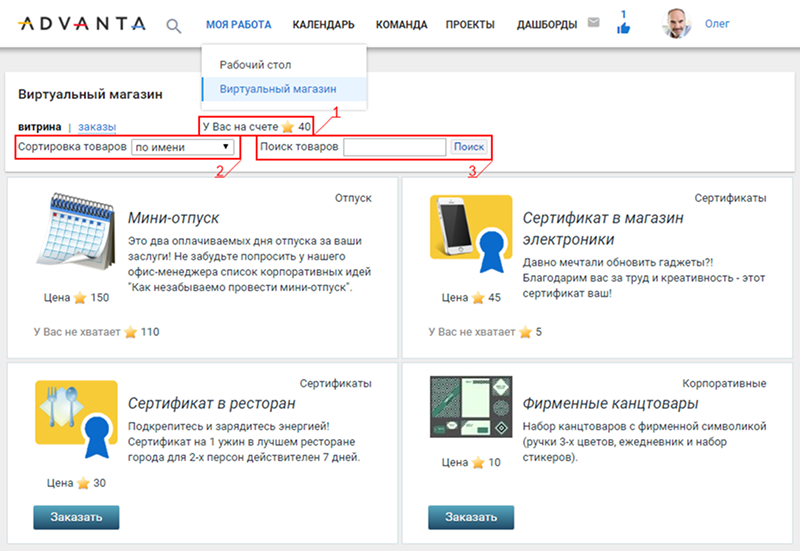This screenshot has height=551, width=800.
Task: Open the ДАШБОРДЫ menu
Action: [547, 24]
